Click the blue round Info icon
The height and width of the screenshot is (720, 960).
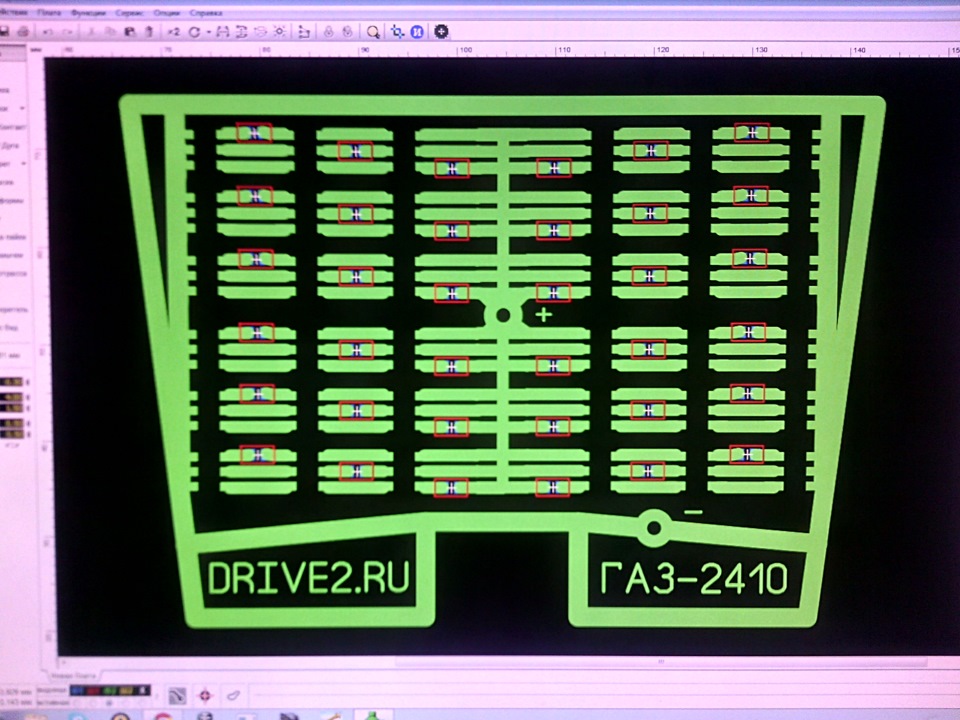coord(417,32)
